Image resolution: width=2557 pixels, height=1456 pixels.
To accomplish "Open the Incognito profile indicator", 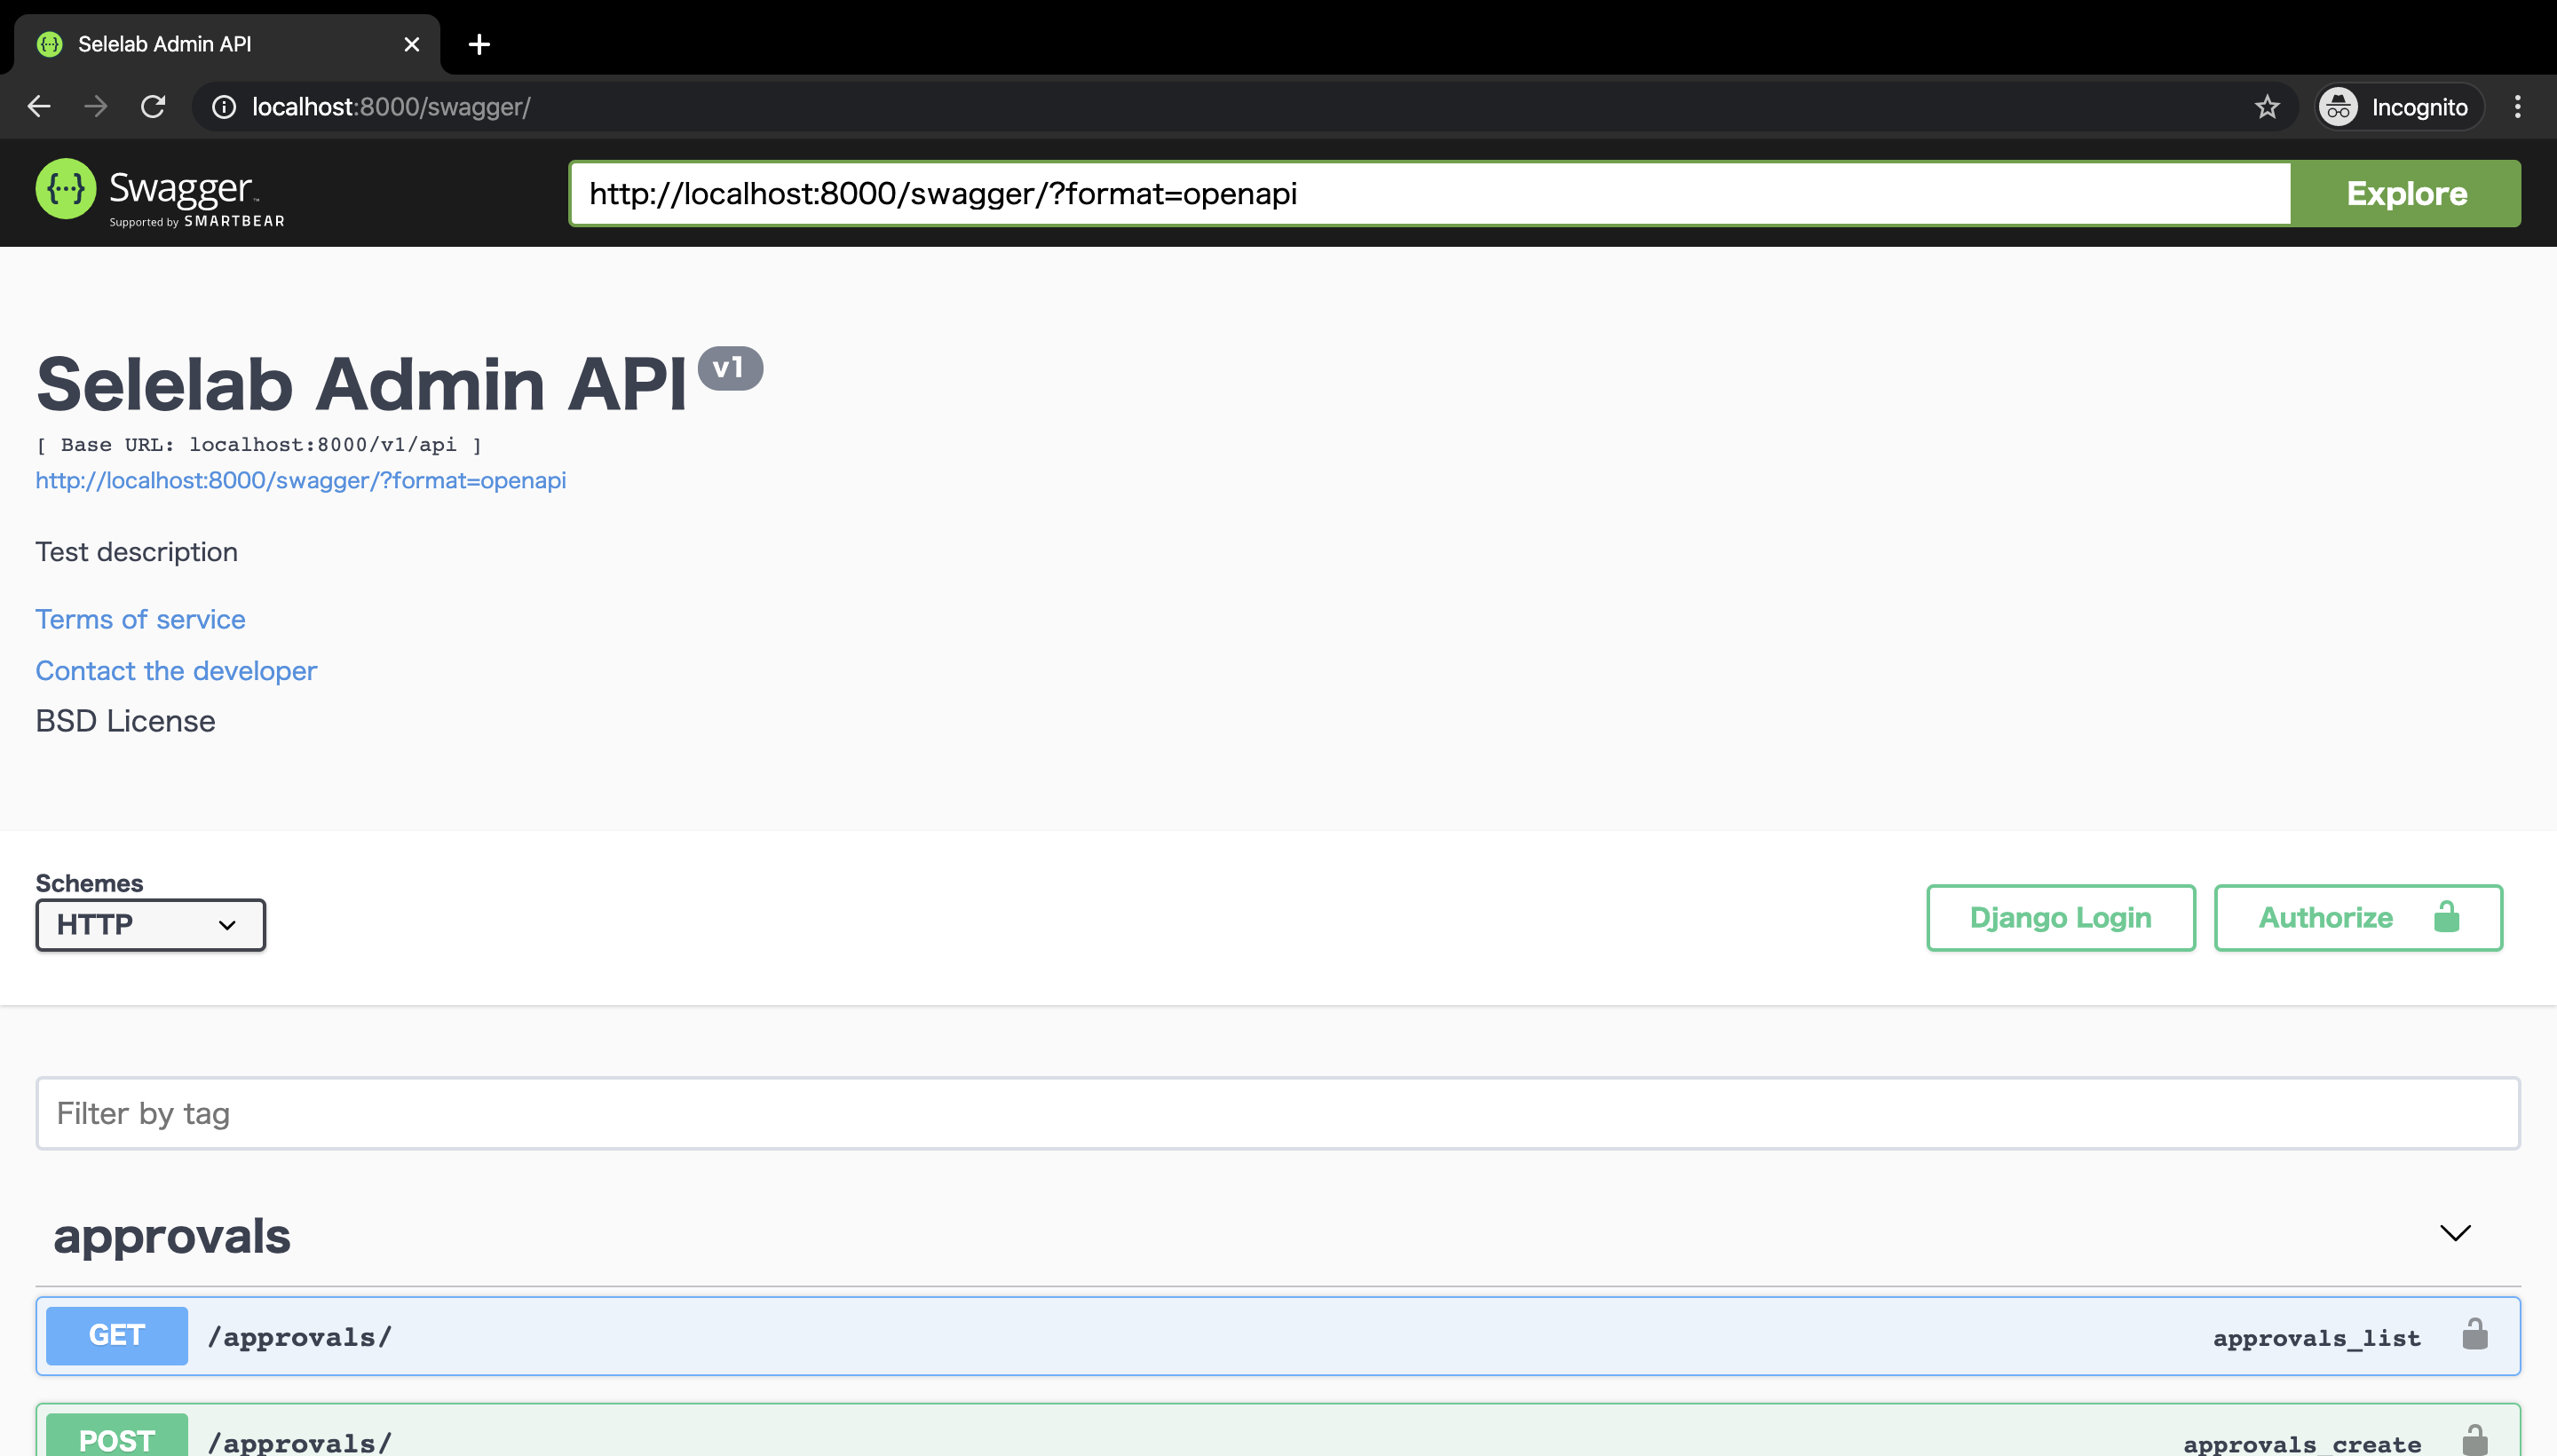I will [x=2400, y=107].
